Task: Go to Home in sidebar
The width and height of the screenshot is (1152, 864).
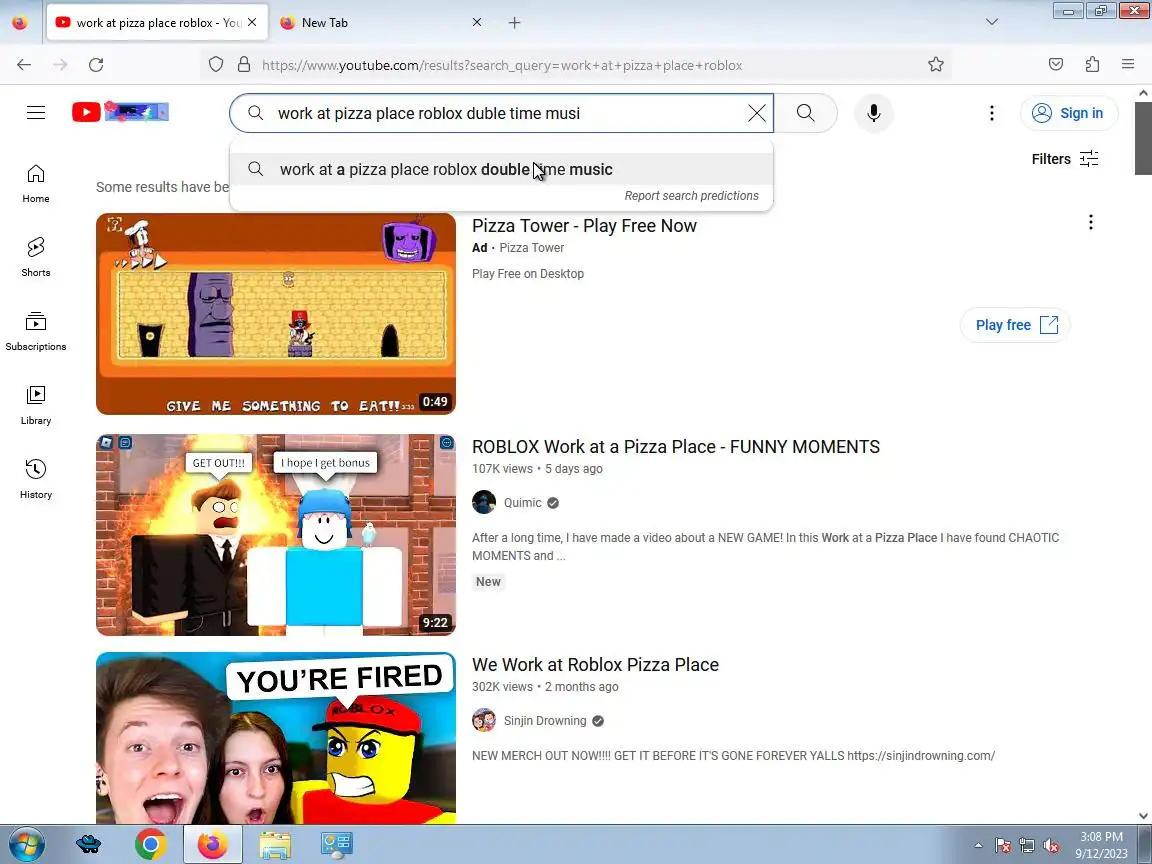Action: 36,184
